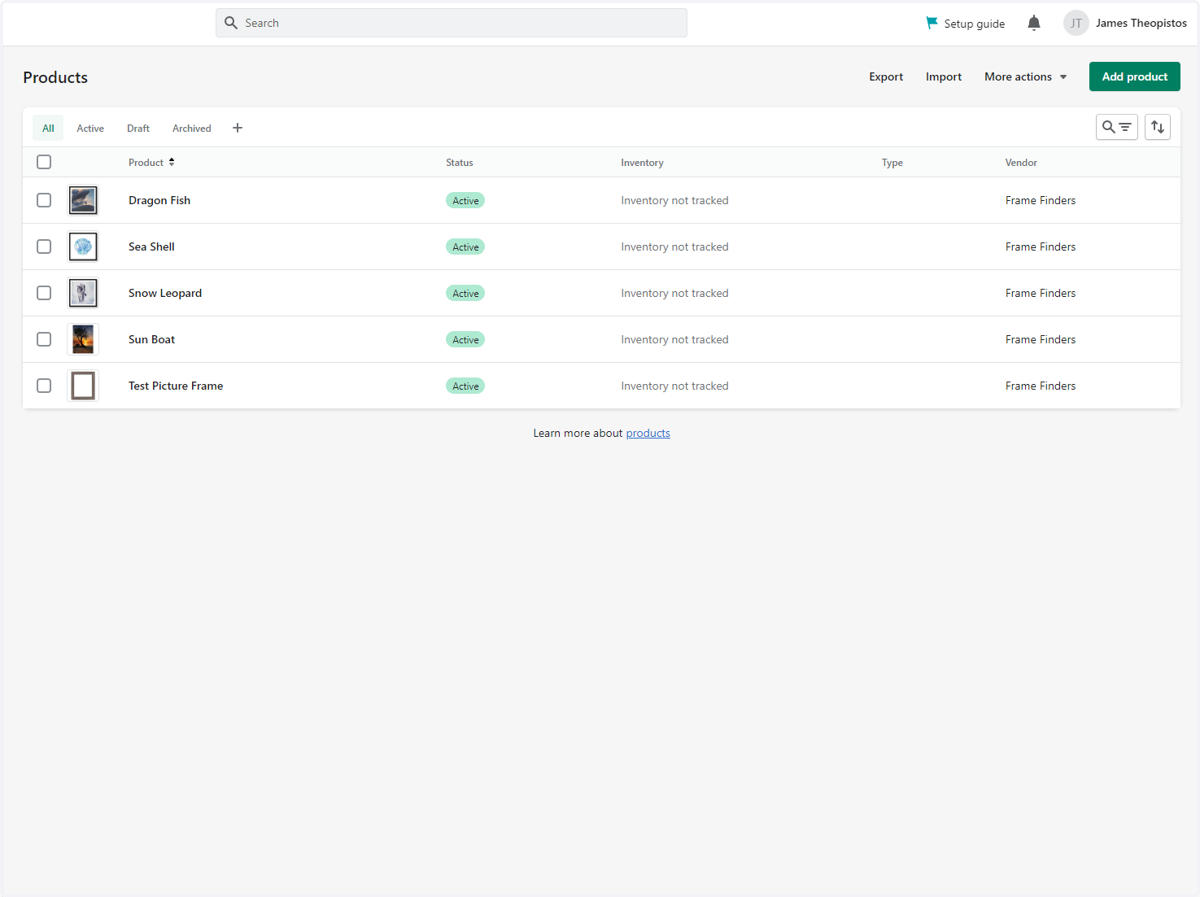Focus the top Search field
1200x897 pixels.
point(451,23)
